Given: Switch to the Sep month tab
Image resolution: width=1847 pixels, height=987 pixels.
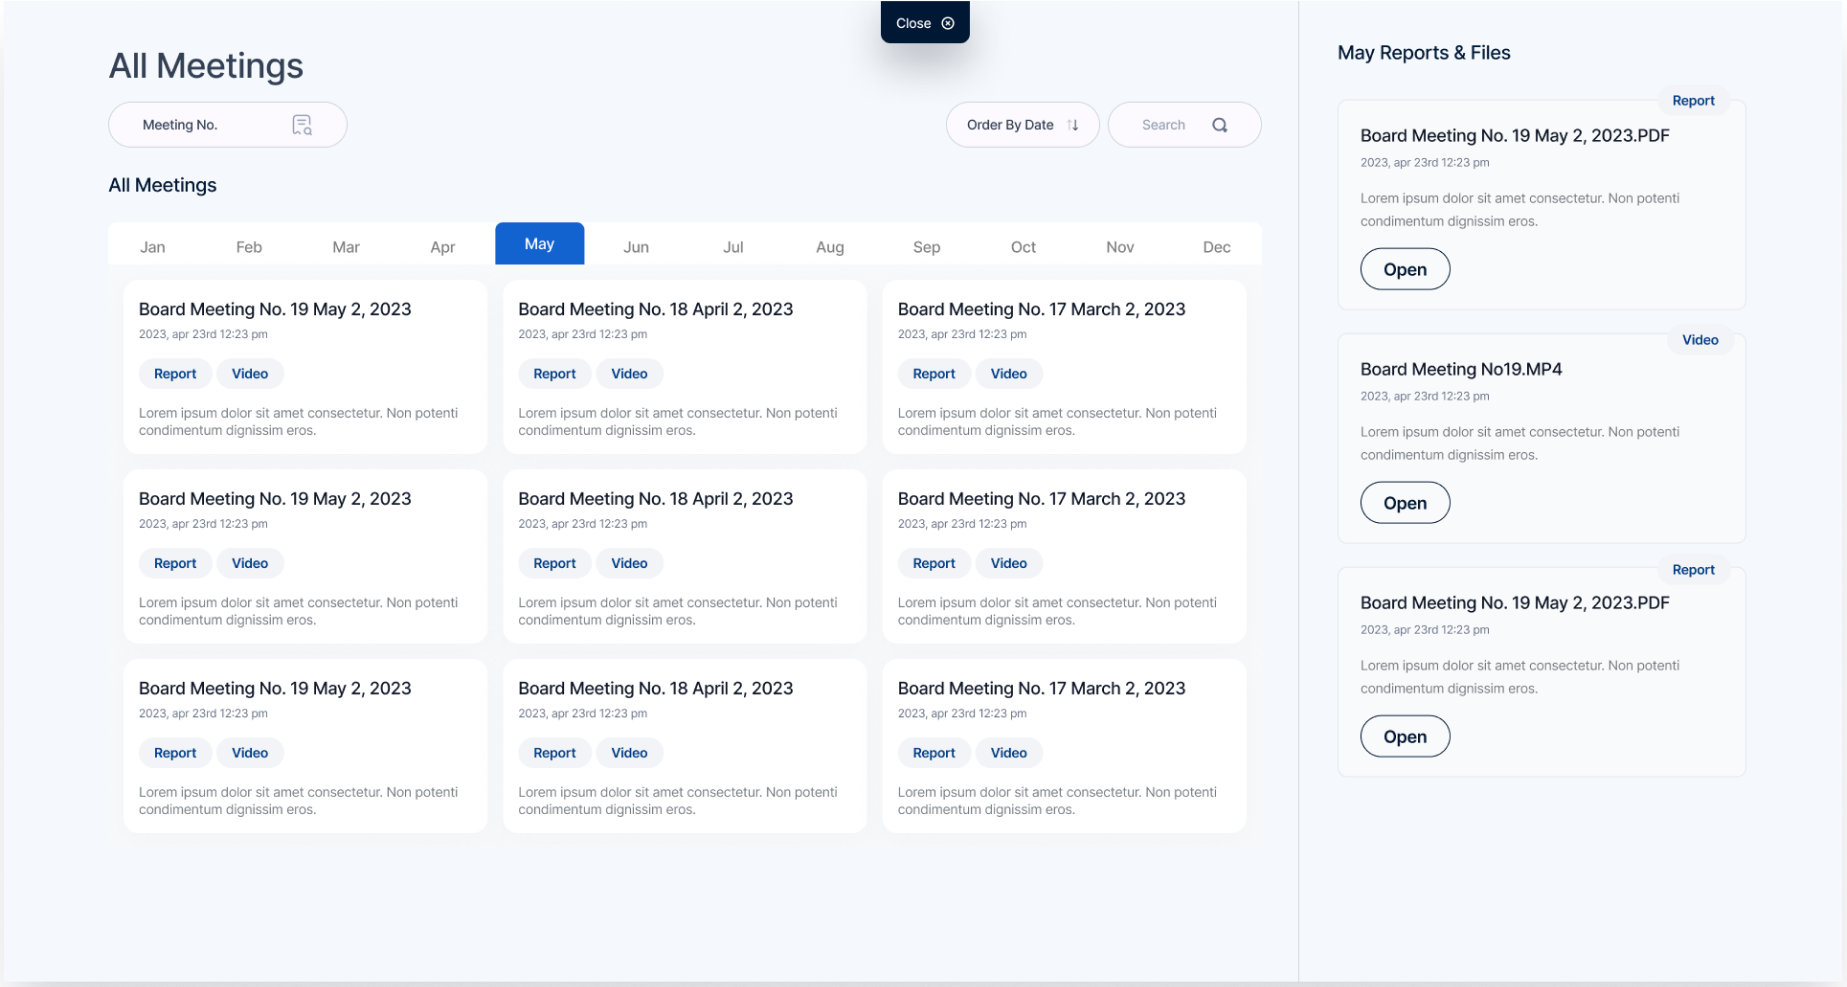Looking at the screenshot, I should click(926, 247).
